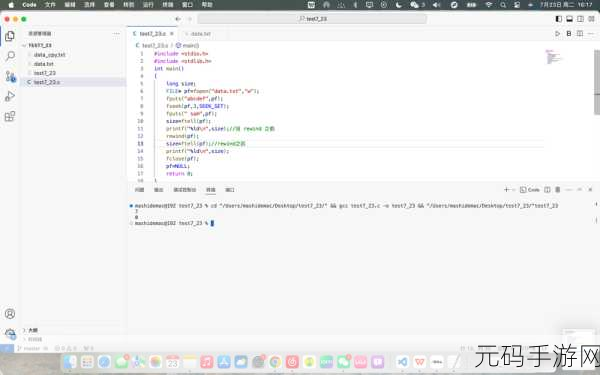Toggle primary sidebar visibility in title bar

tap(559, 19)
